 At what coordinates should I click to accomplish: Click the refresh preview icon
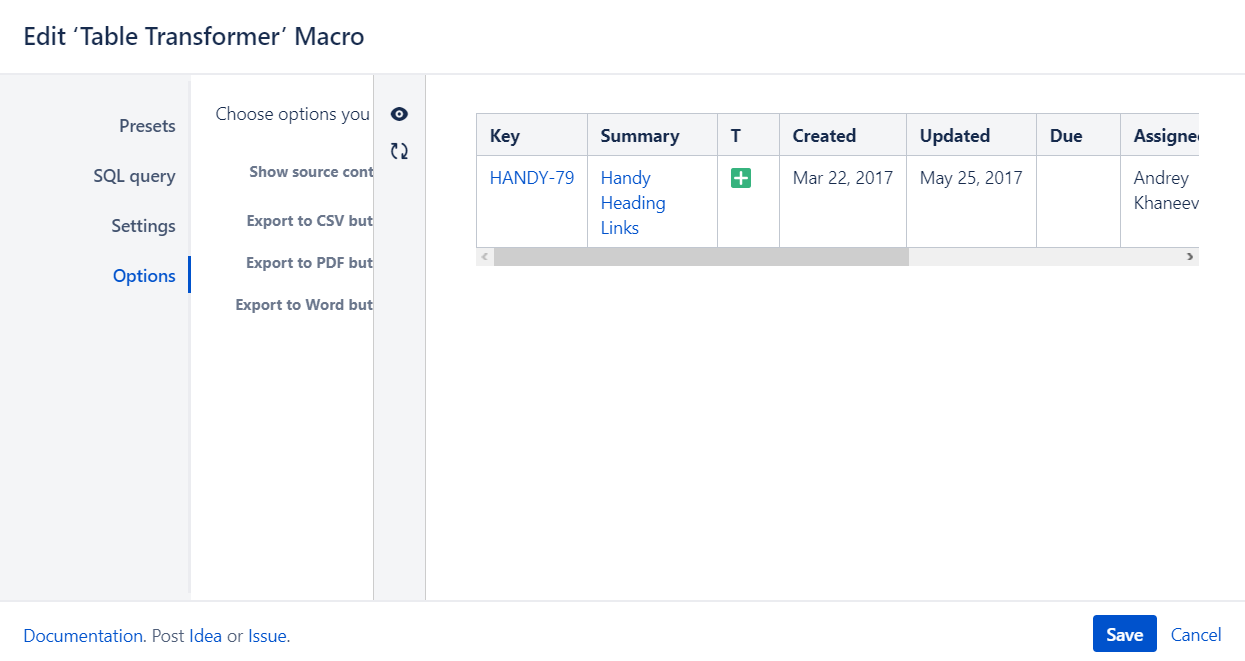pos(398,151)
